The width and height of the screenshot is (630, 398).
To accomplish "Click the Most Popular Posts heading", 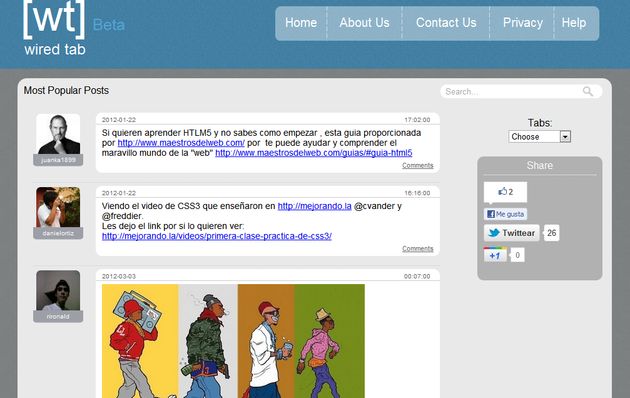I will 66,90.
